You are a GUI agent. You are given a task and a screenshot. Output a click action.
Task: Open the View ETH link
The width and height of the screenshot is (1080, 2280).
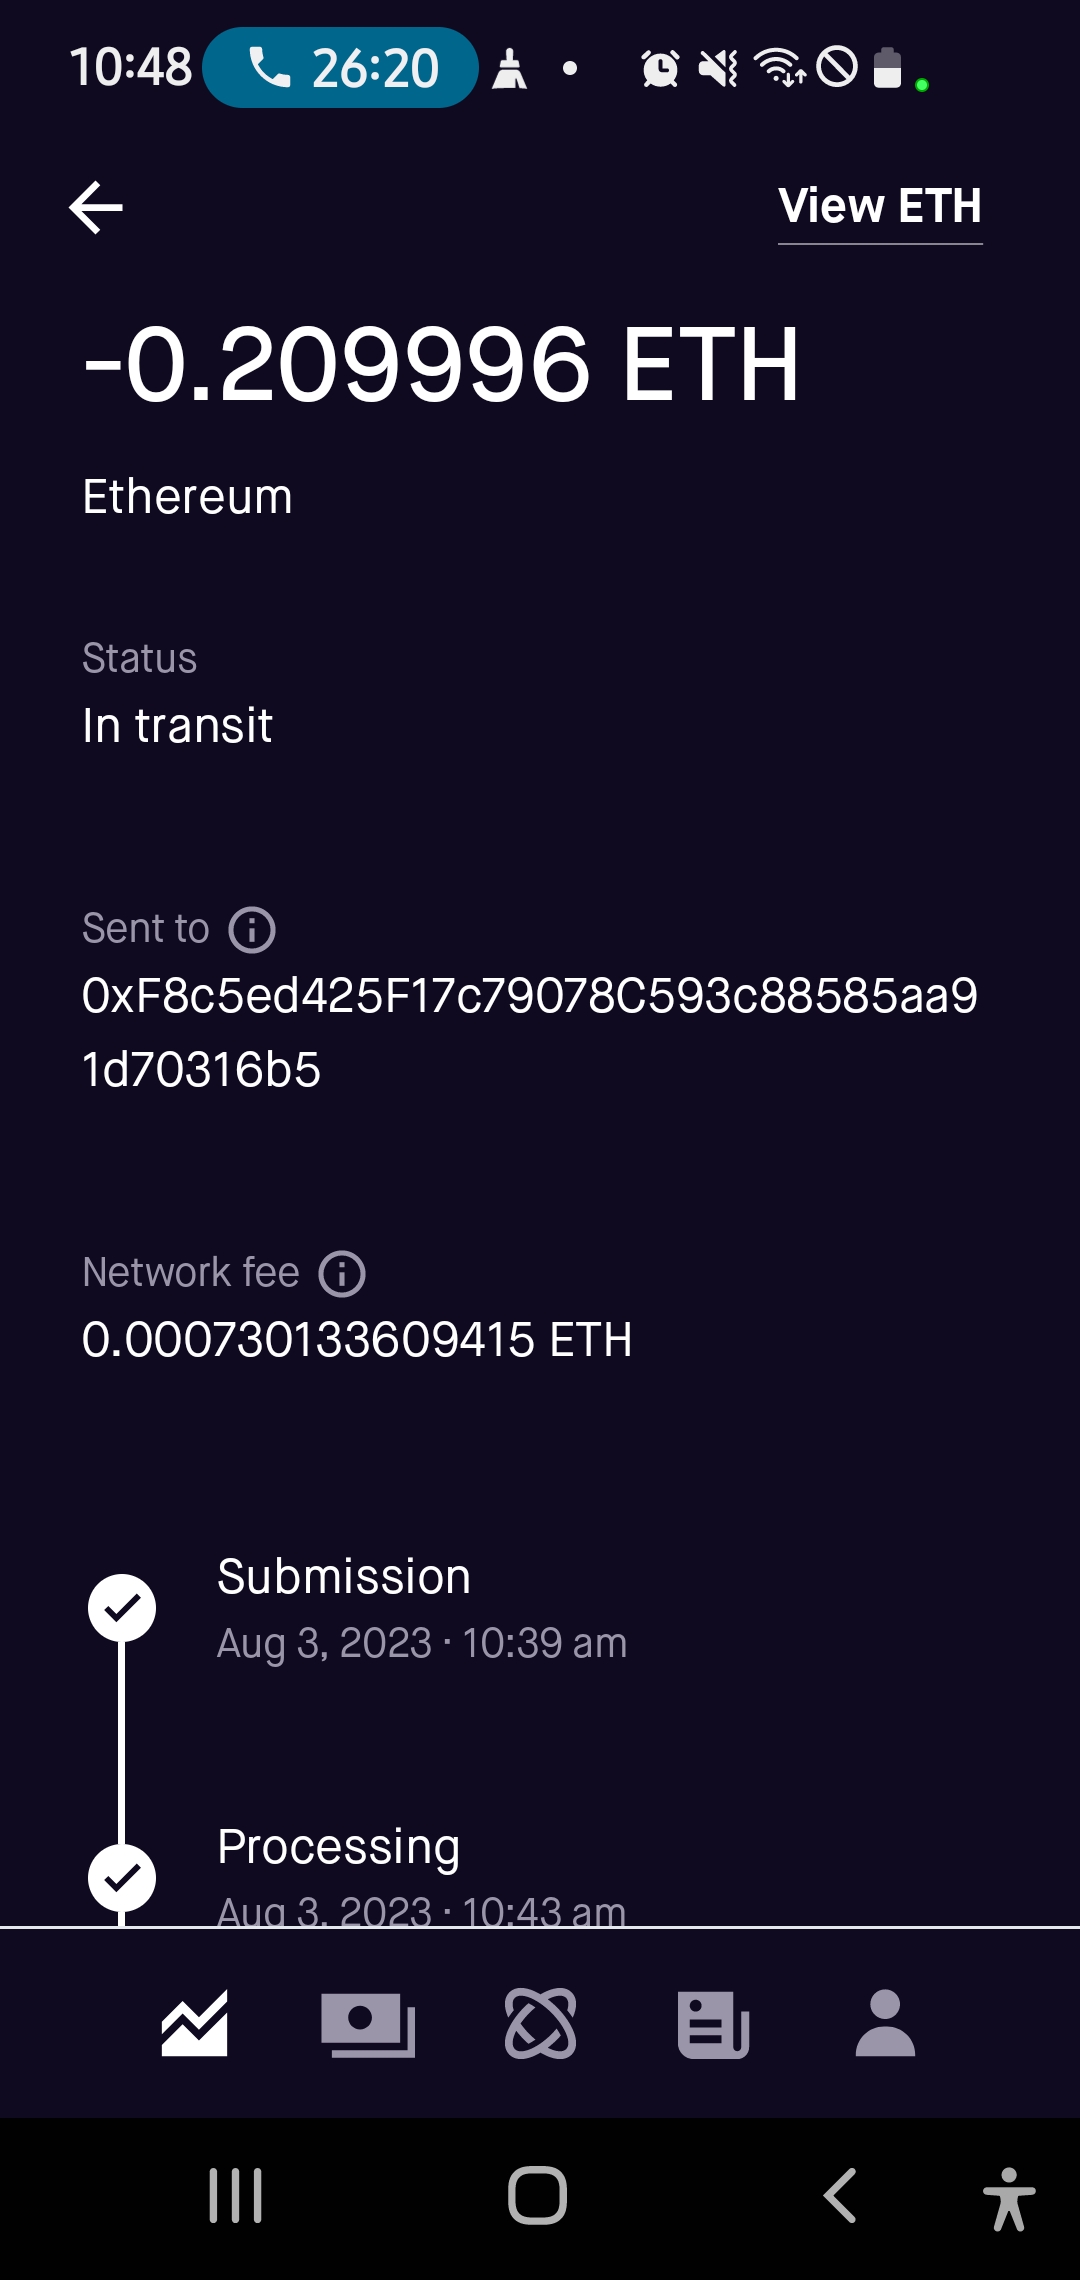pos(880,207)
